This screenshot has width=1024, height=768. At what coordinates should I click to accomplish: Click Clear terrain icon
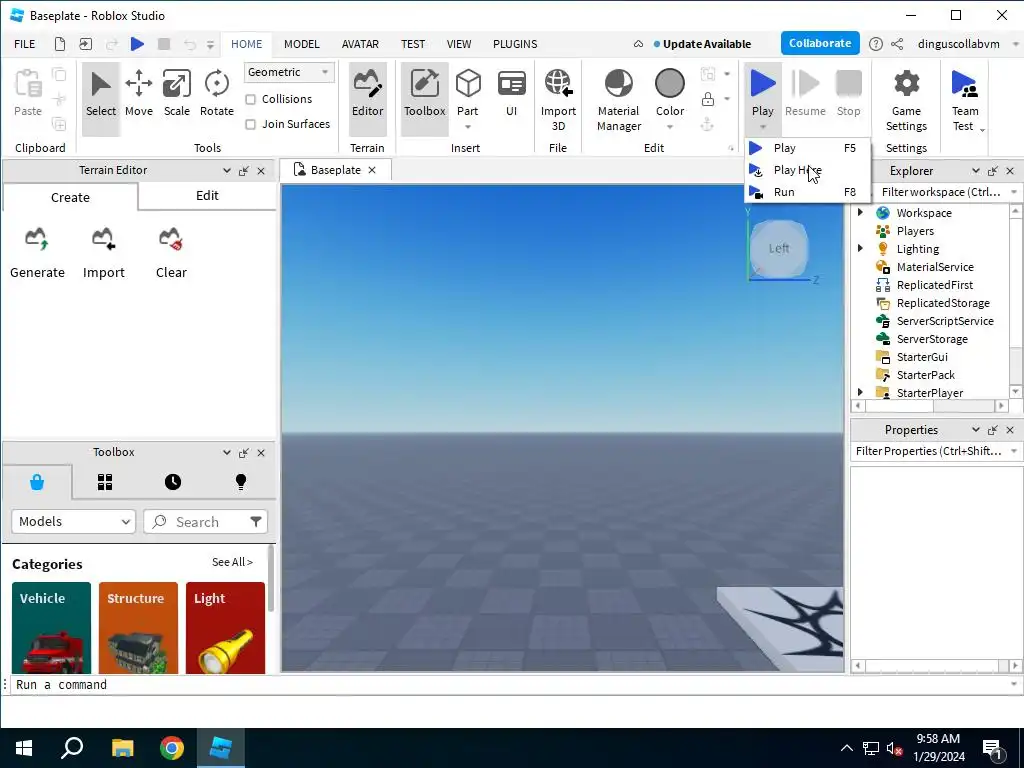(x=171, y=253)
